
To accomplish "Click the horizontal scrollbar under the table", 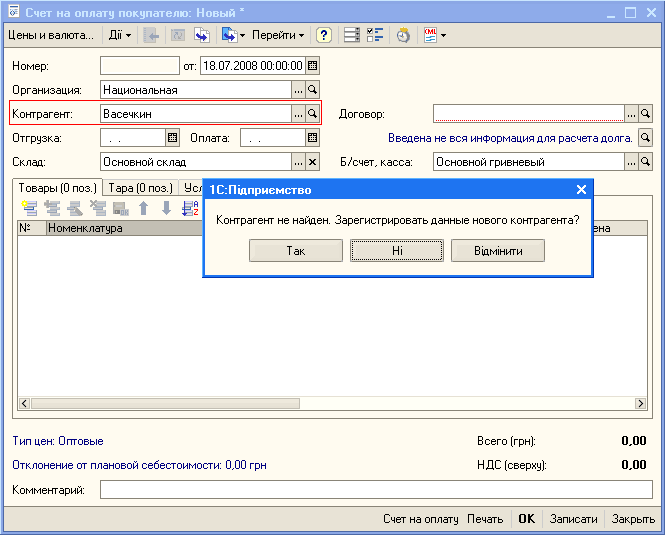I will coord(330,405).
